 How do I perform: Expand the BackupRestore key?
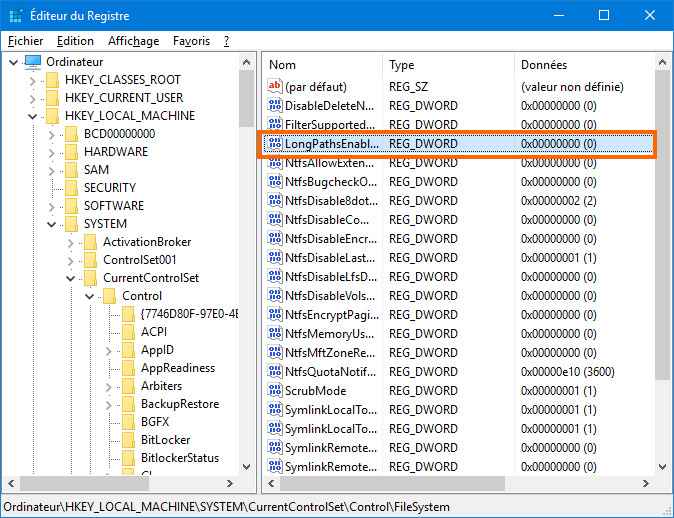coord(108,405)
